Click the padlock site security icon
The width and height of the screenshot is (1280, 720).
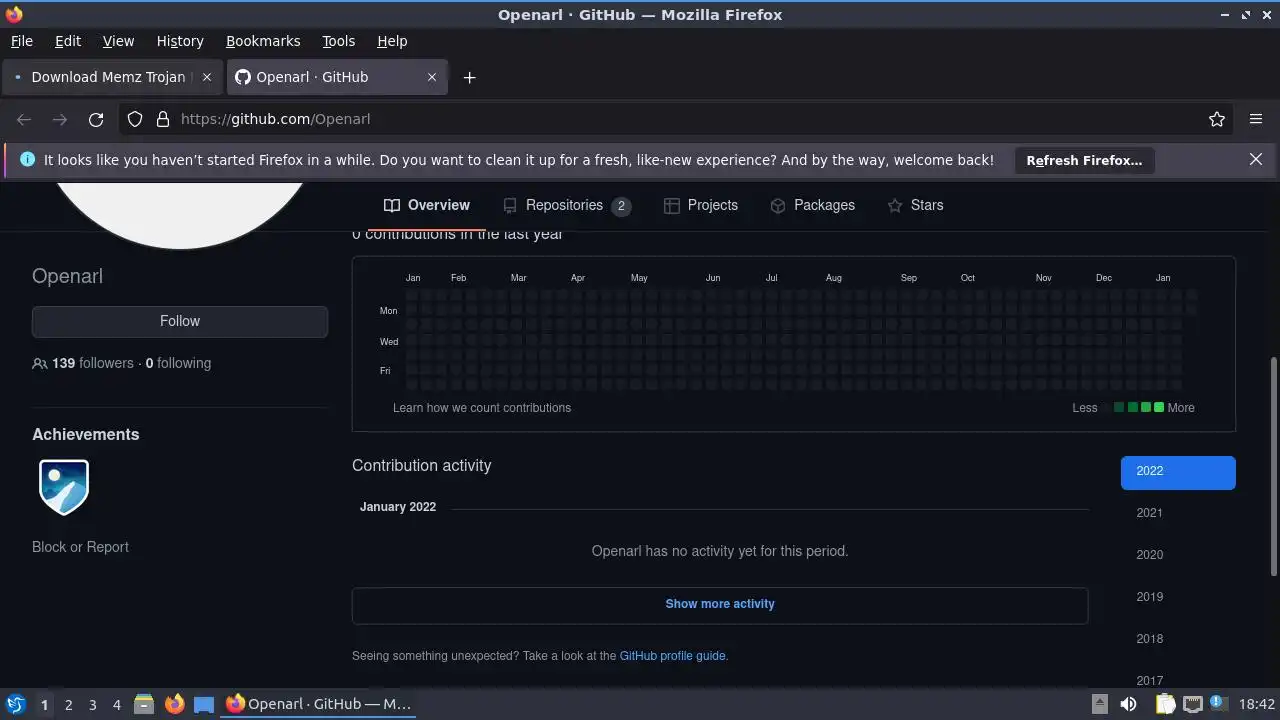click(x=163, y=119)
